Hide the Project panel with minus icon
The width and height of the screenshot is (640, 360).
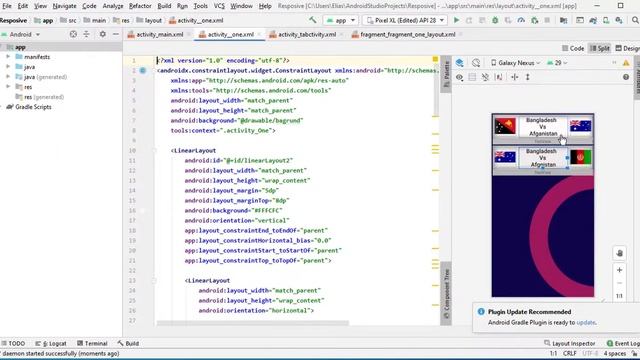click(116, 34)
